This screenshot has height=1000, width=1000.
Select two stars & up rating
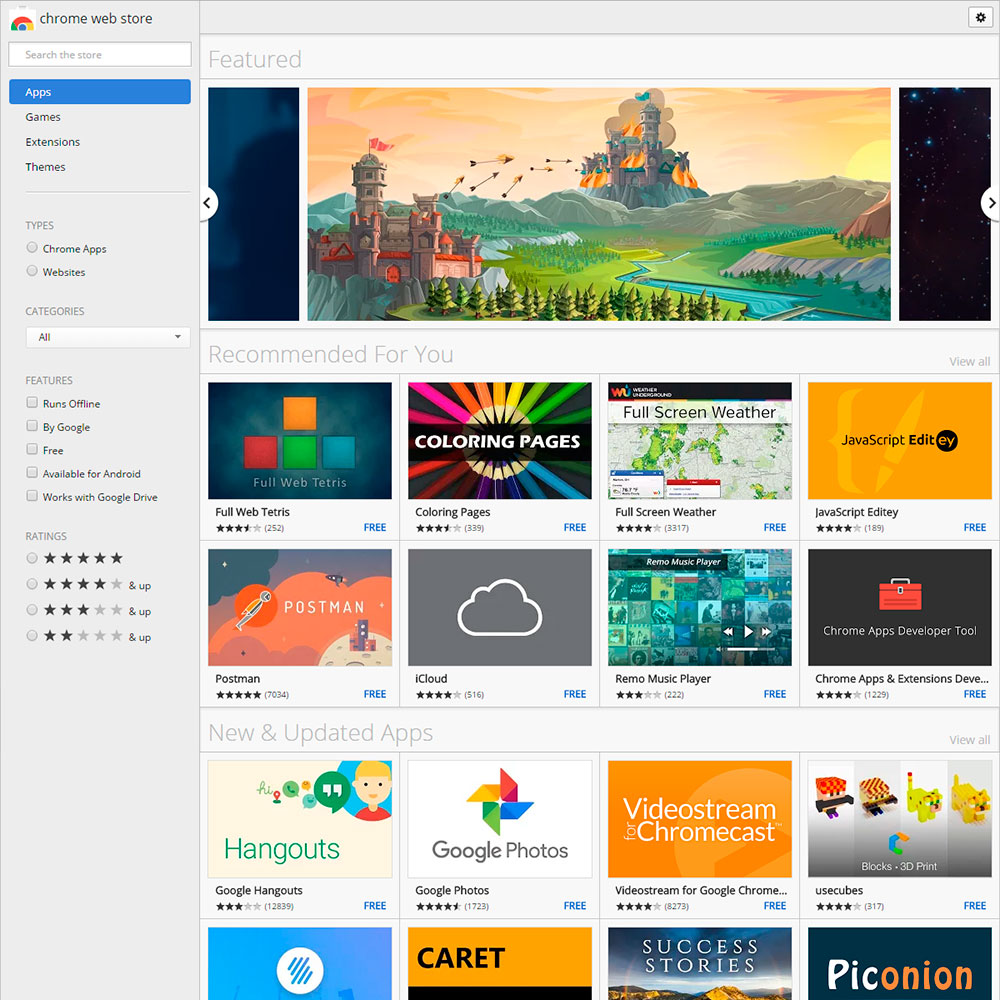click(x=32, y=636)
